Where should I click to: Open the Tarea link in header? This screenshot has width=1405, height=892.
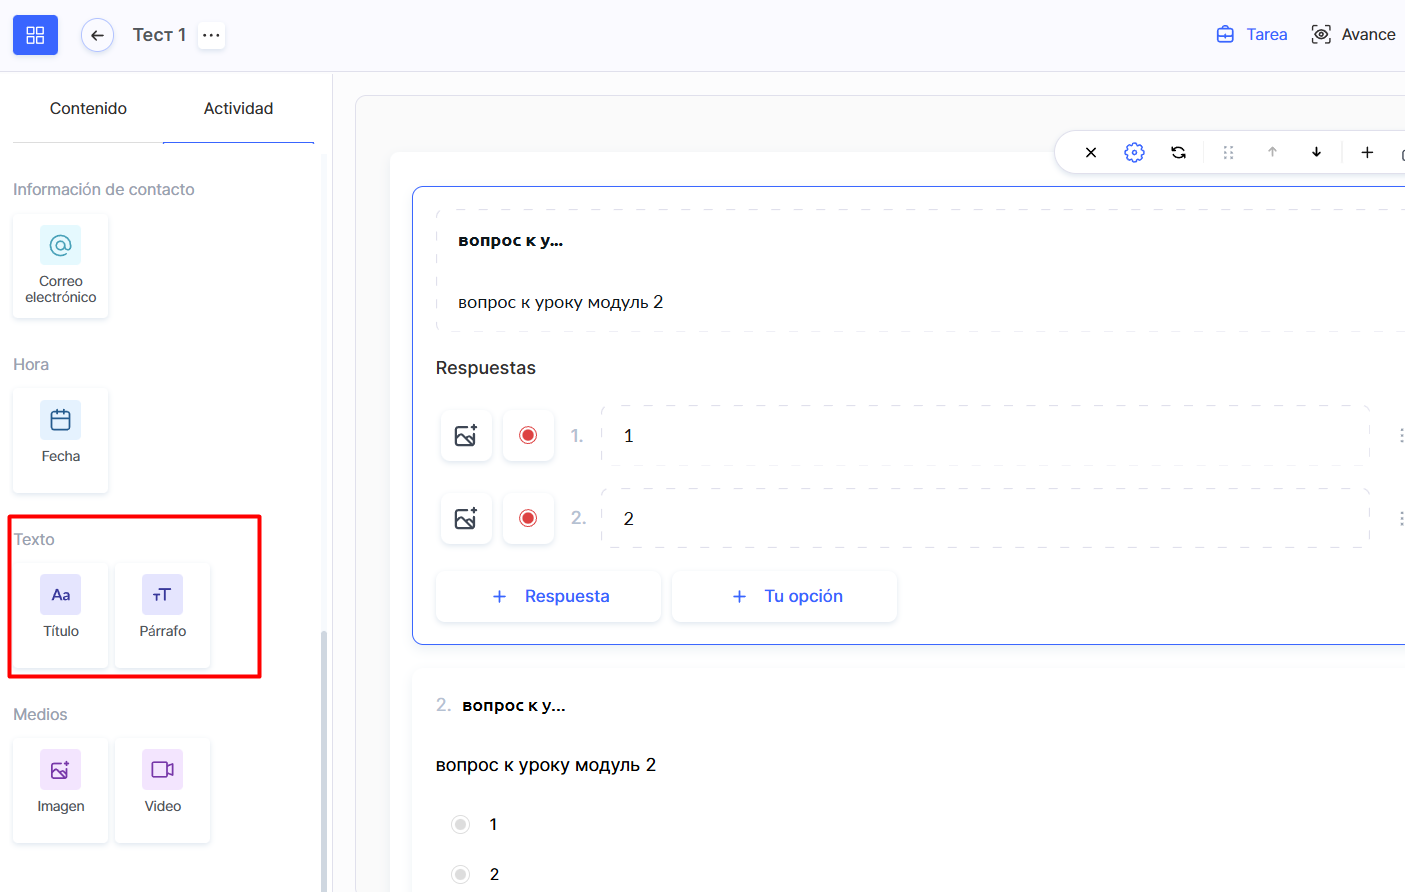[x=1252, y=35]
